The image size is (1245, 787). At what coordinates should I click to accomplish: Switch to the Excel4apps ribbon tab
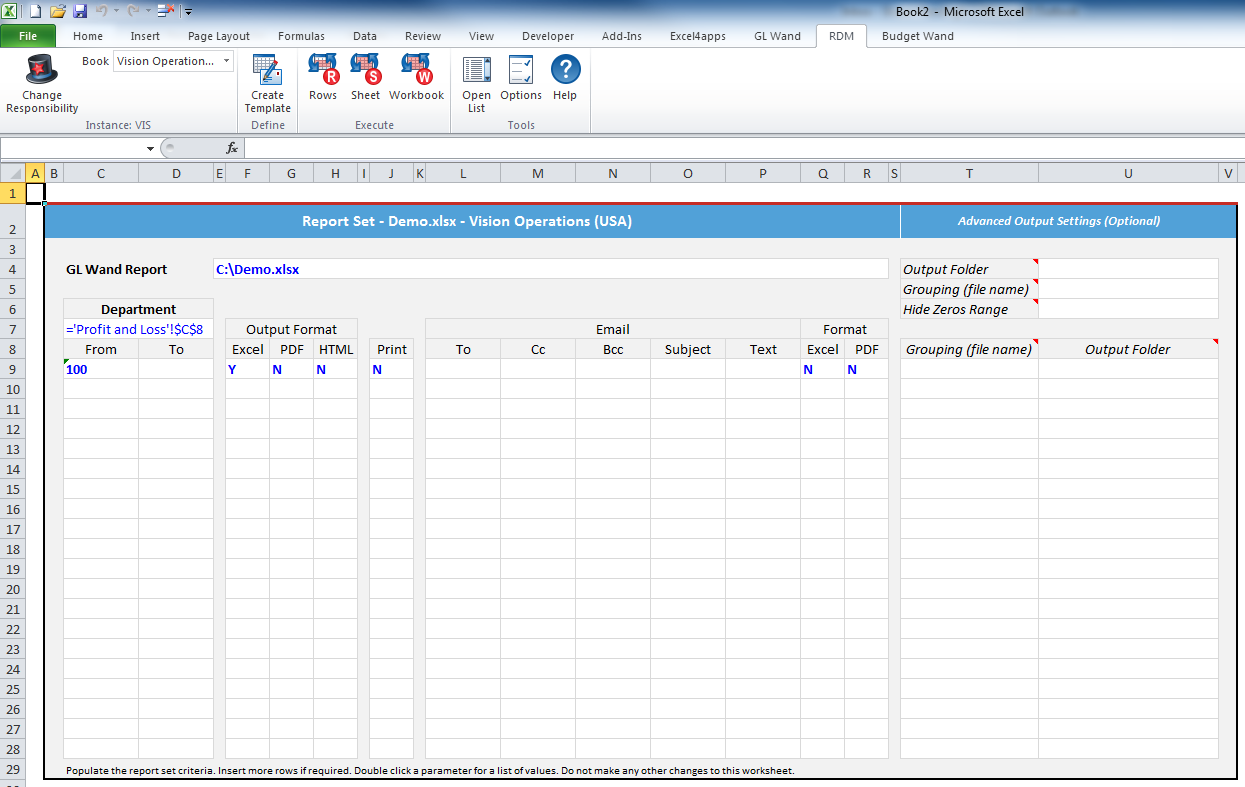pos(698,36)
